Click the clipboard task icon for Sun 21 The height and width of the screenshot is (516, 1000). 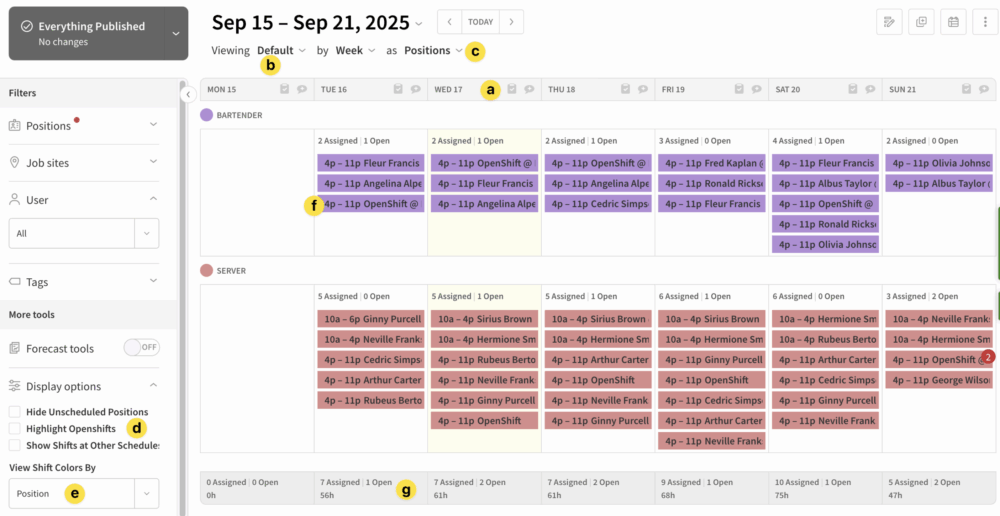pyautogui.click(x=966, y=89)
